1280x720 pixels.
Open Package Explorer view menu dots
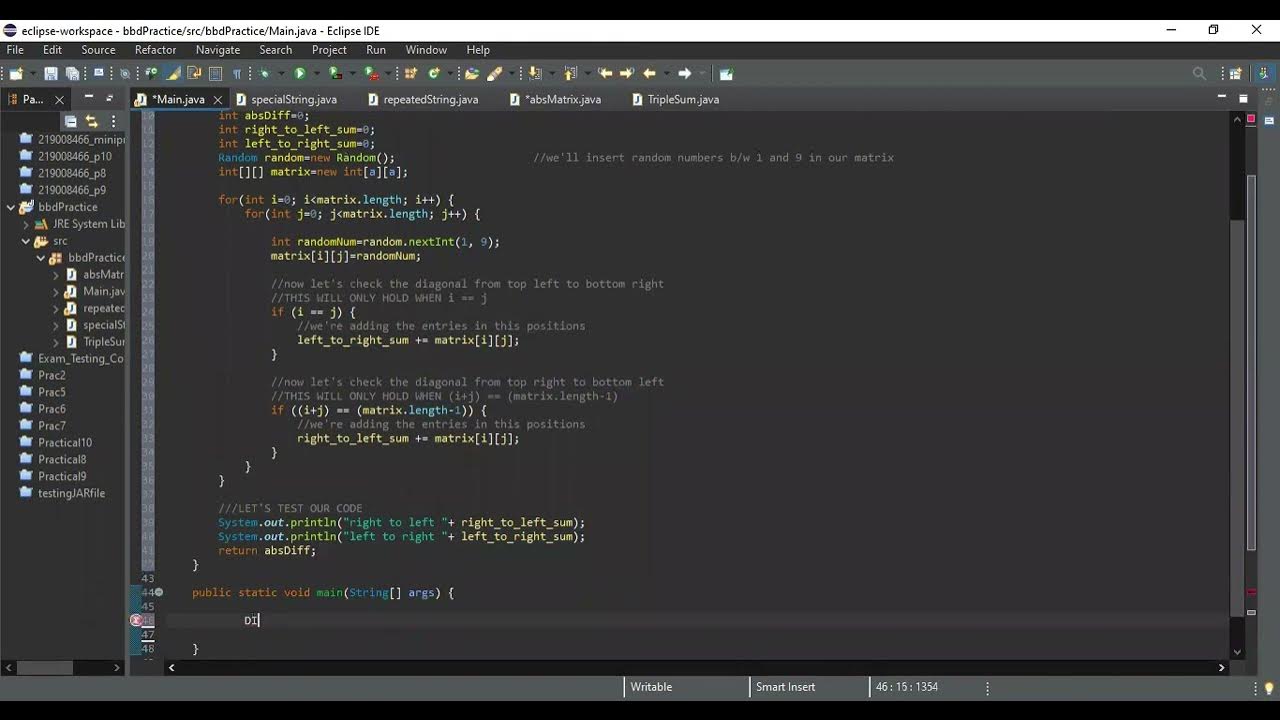coord(113,121)
